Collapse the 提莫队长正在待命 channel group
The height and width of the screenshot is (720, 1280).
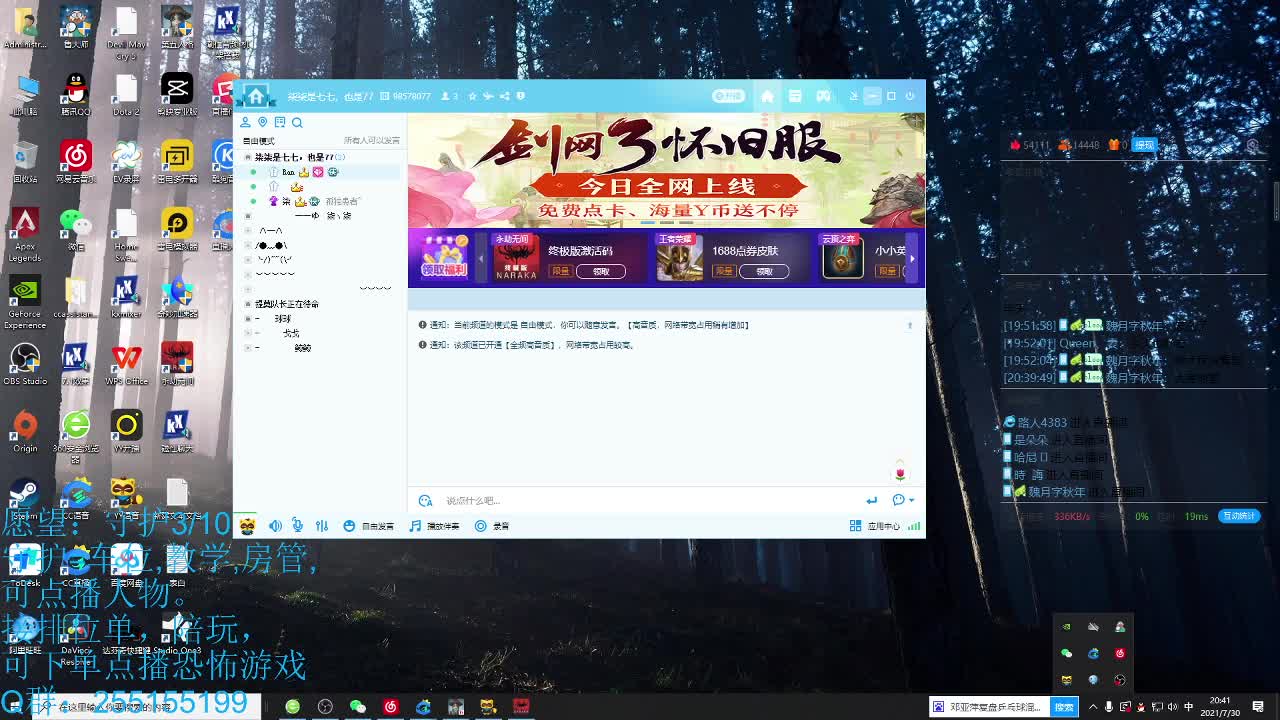tap(248, 304)
